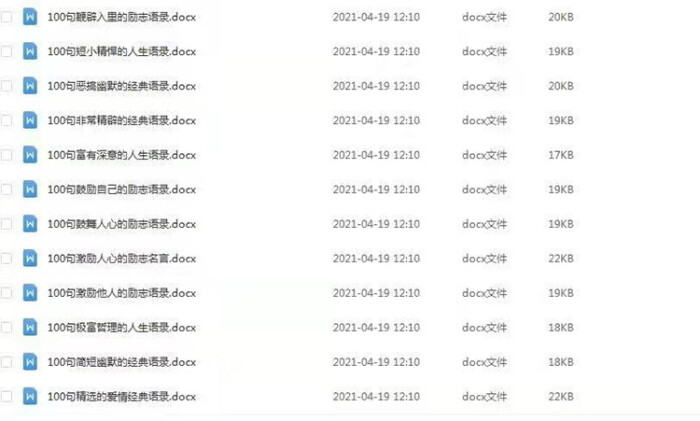
Task: Click the Word icon for 100句鼓舞人心的励志语录.docx
Action: (30, 224)
